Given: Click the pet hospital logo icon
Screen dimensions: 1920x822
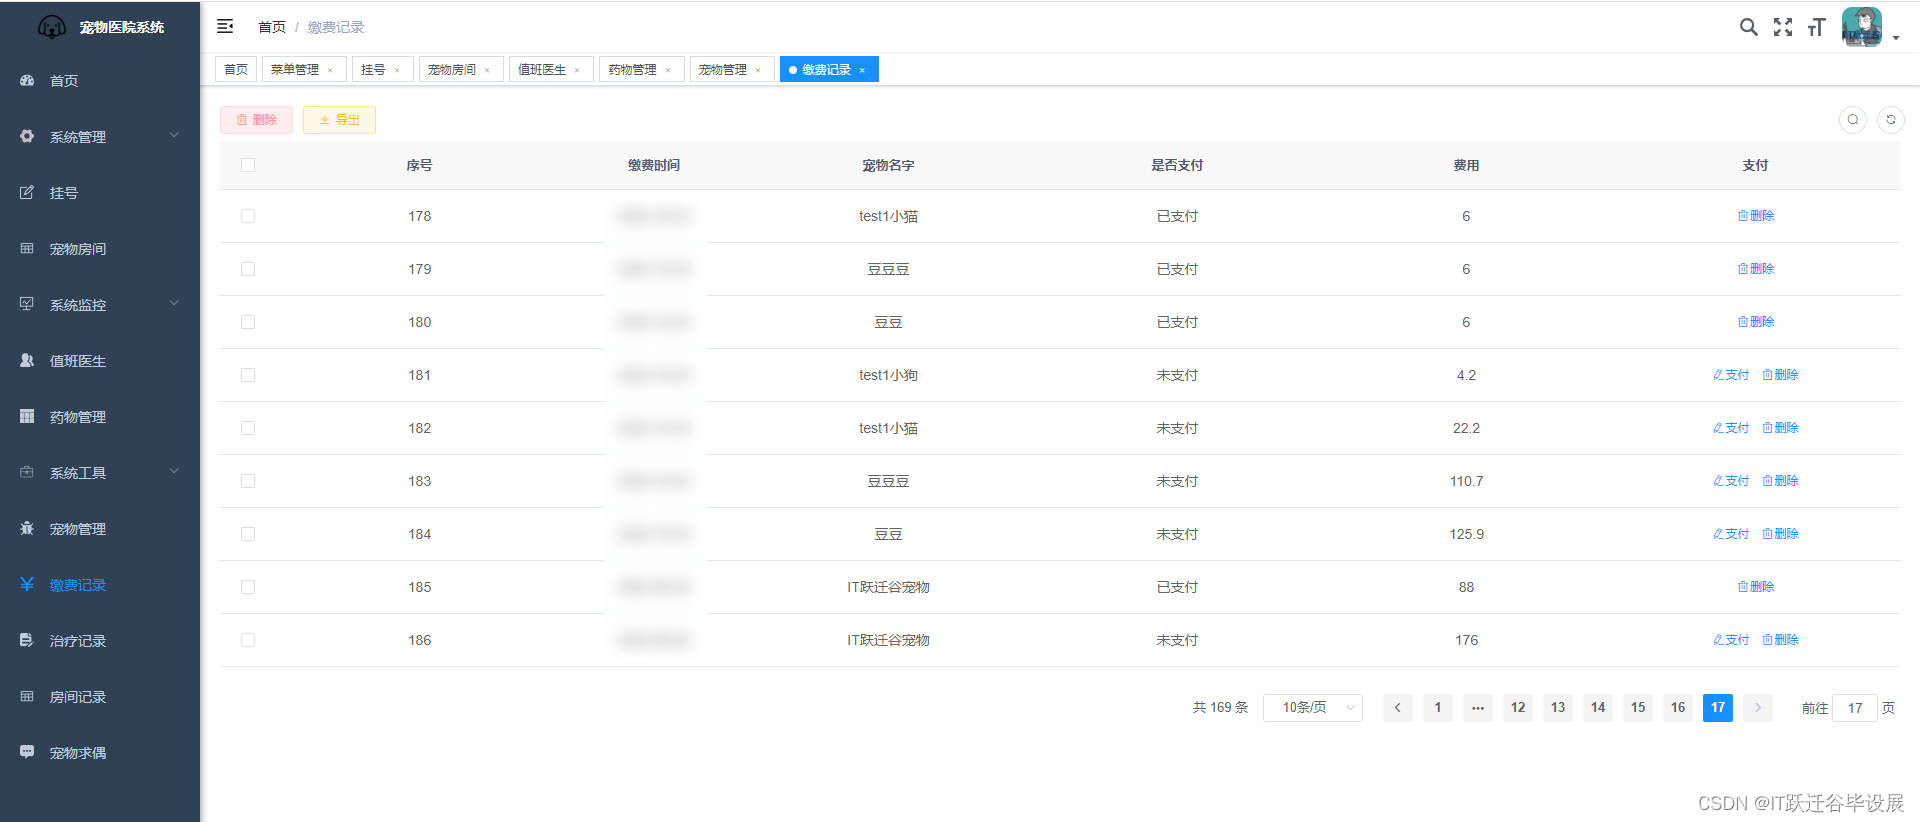Looking at the screenshot, I should [x=52, y=27].
